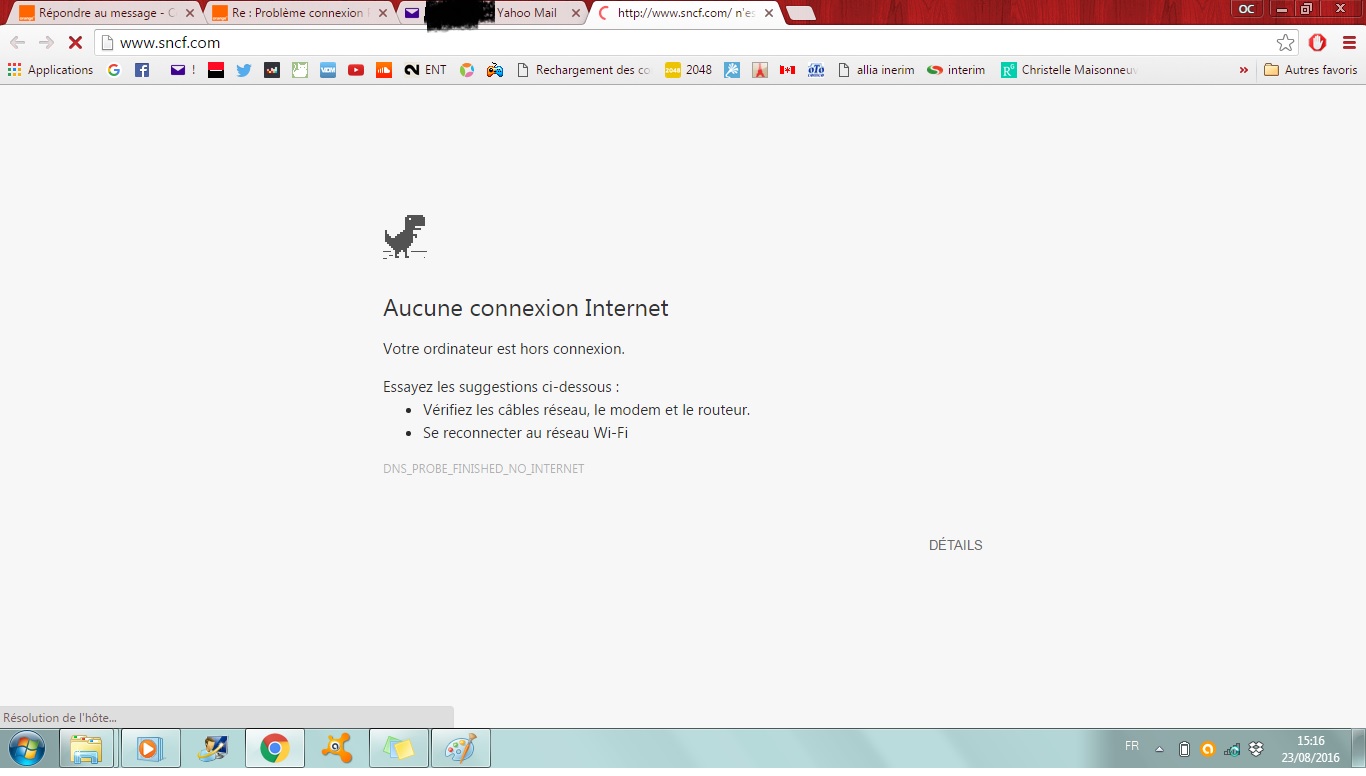Expand the hidden bookmarks overflow chevron

[1243, 70]
